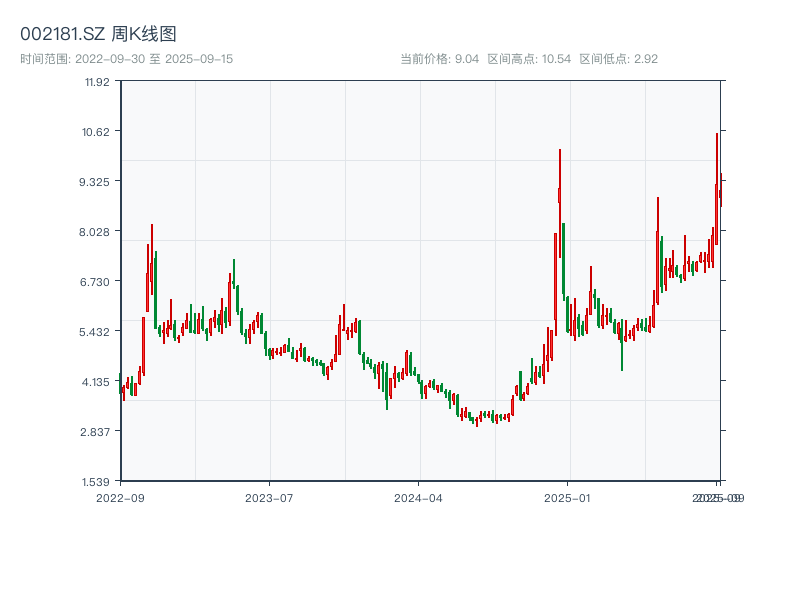
Task: Click x-axis label 2023-07
Action: [269, 498]
